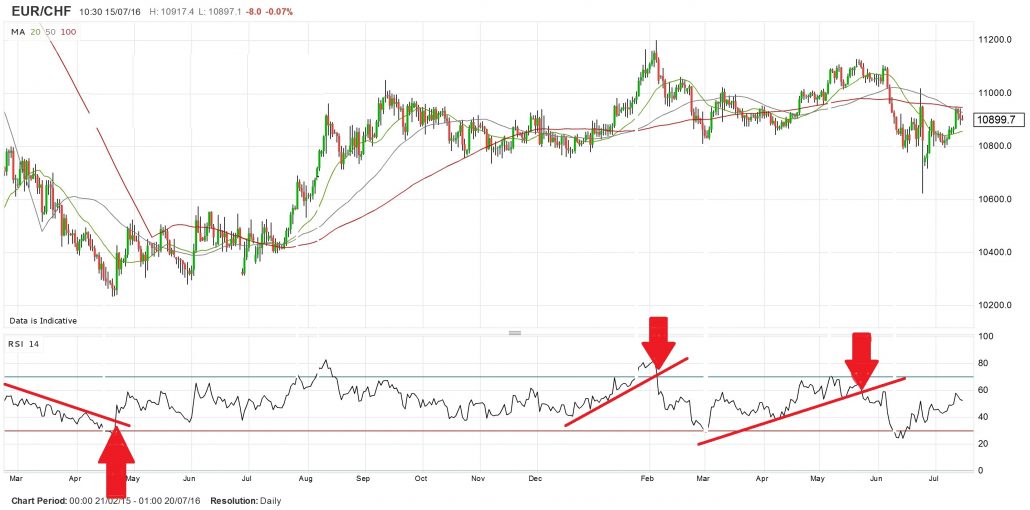Click the Chart Period label
Viewport: 1030px width, 510px height.
pyautogui.click(x=39, y=501)
